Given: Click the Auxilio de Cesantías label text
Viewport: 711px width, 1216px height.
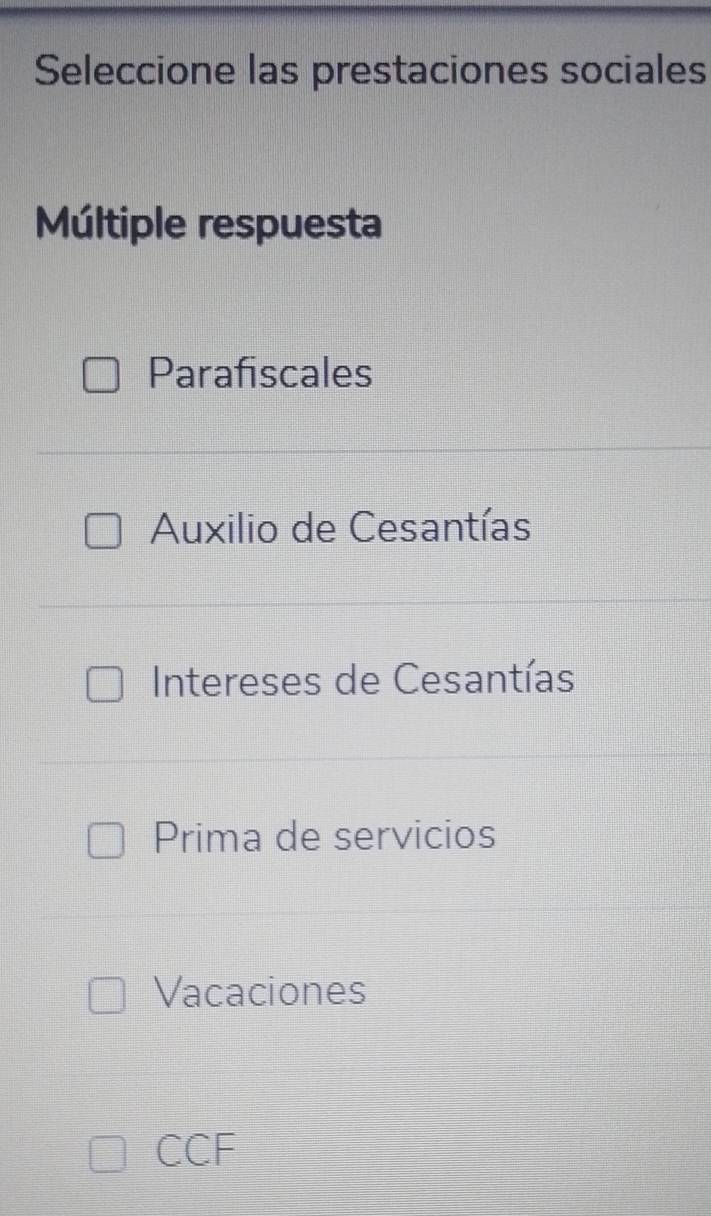Looking at the screenshot, I should [x=340, y=528].
